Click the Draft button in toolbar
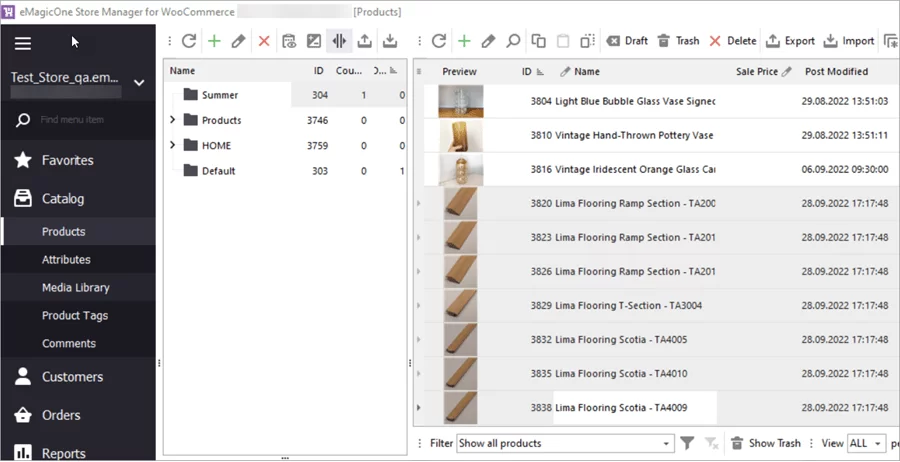The width and height of the screenshot is (900, 462). click(627, 41)
